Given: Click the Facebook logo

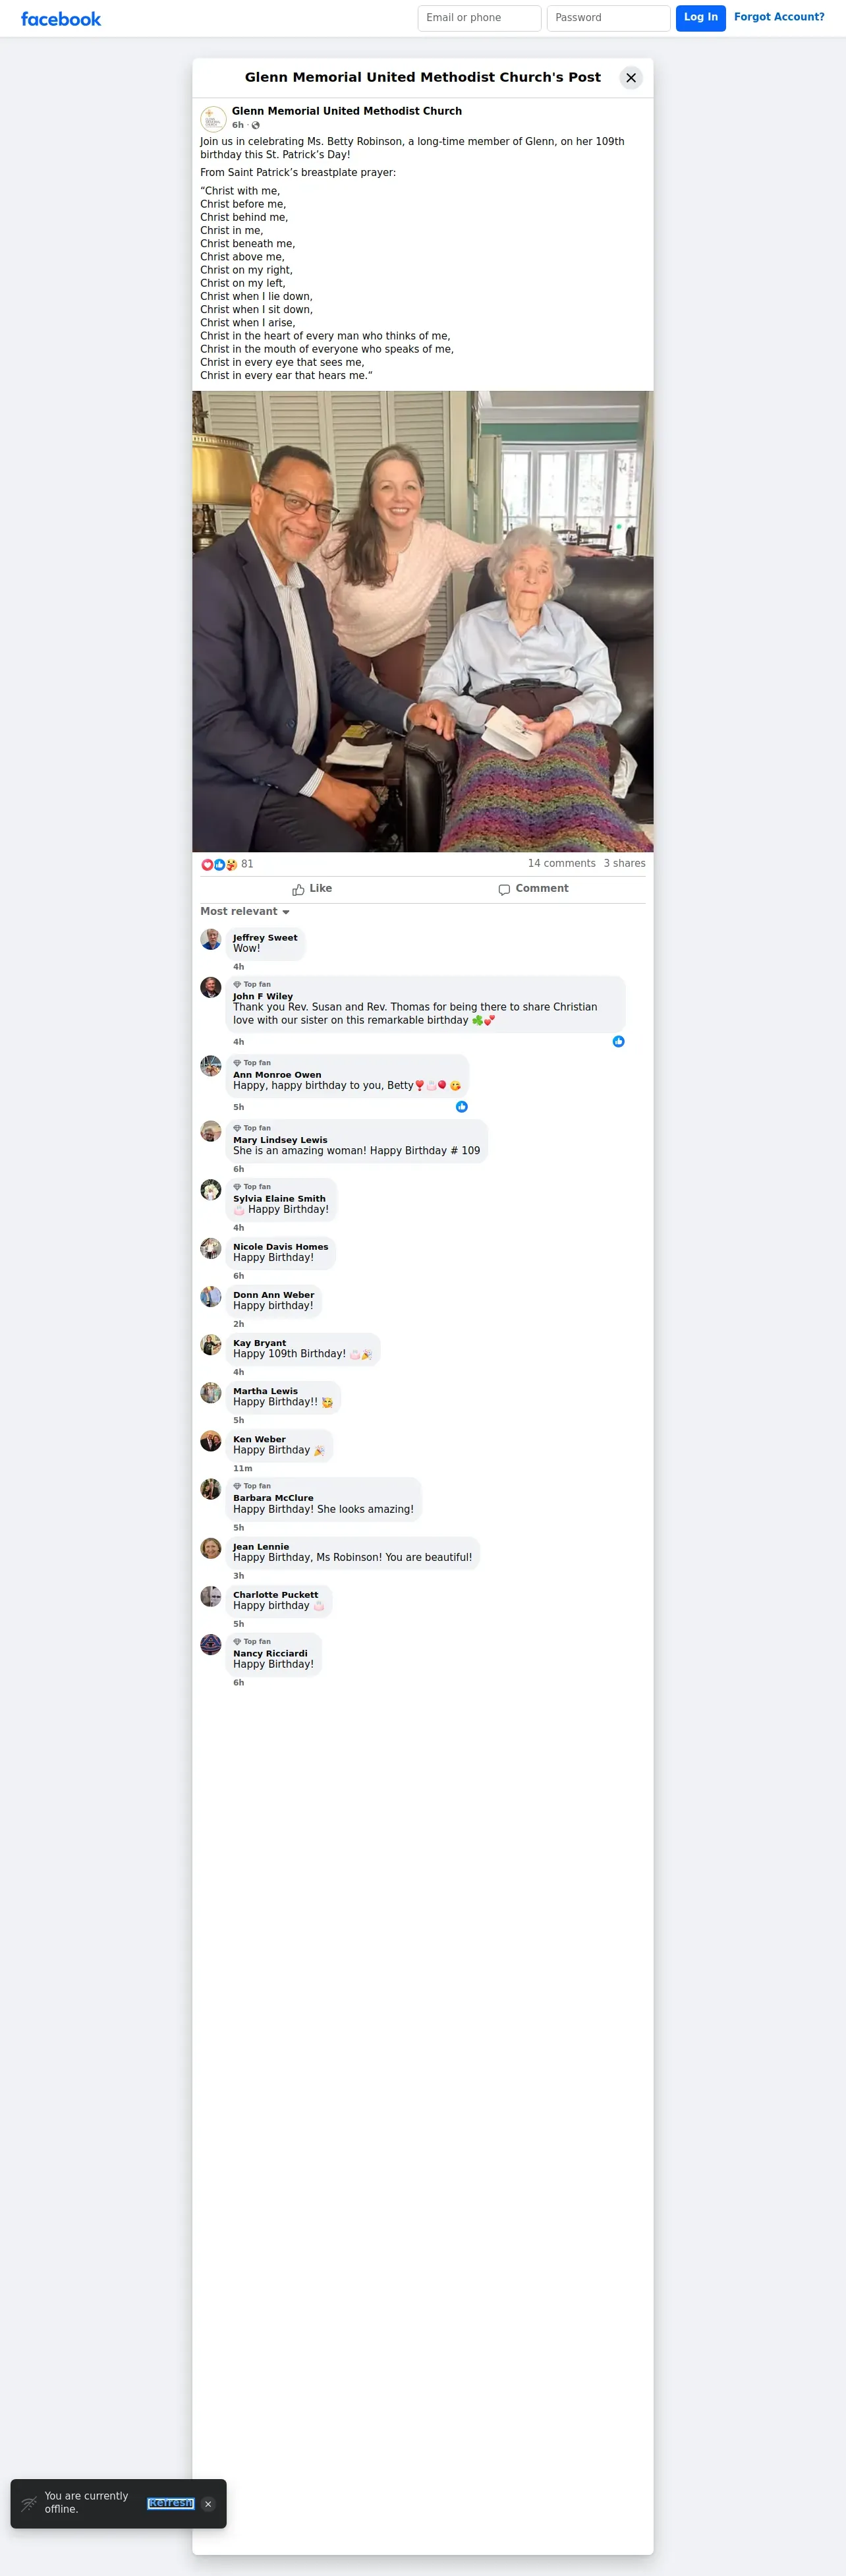Looking at the screenshot, I should [x=61, y=19].
